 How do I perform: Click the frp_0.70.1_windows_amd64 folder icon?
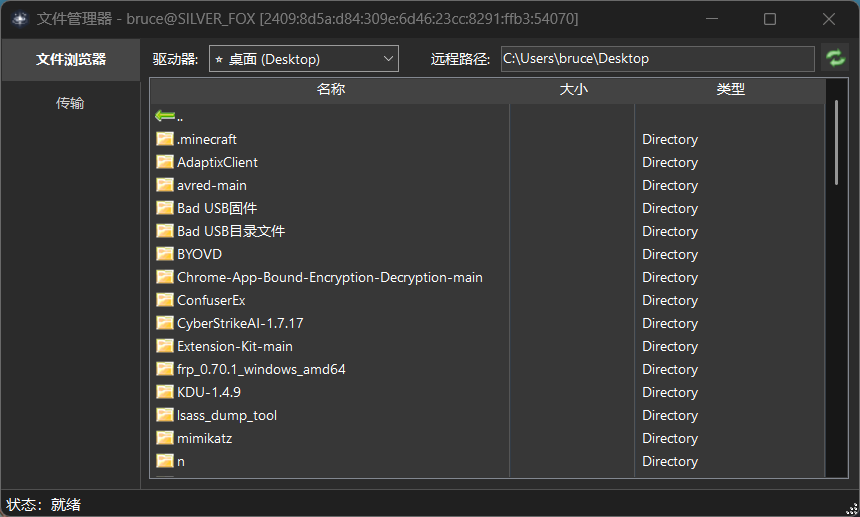[x=165, y=369]
